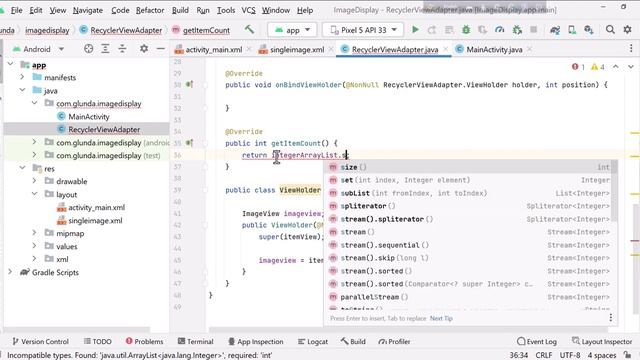Run the app with green play button

[415, 30]
